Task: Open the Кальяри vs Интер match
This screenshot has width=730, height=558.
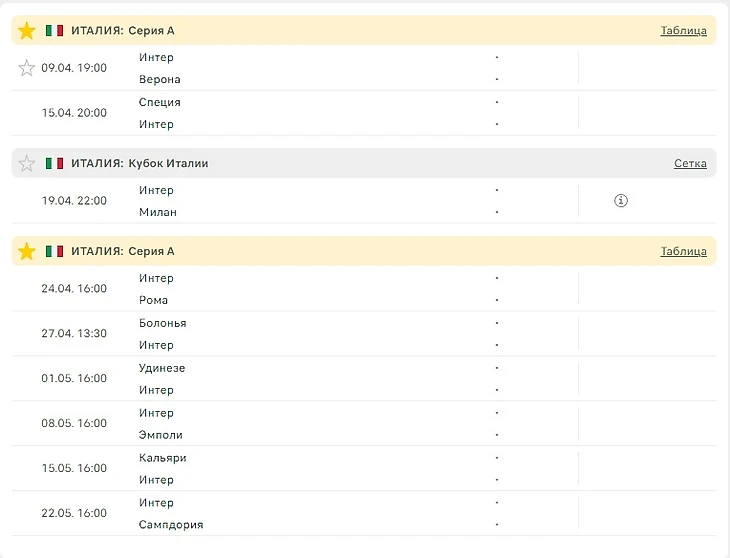Action: pyautogui.click(x=300, y=469)
